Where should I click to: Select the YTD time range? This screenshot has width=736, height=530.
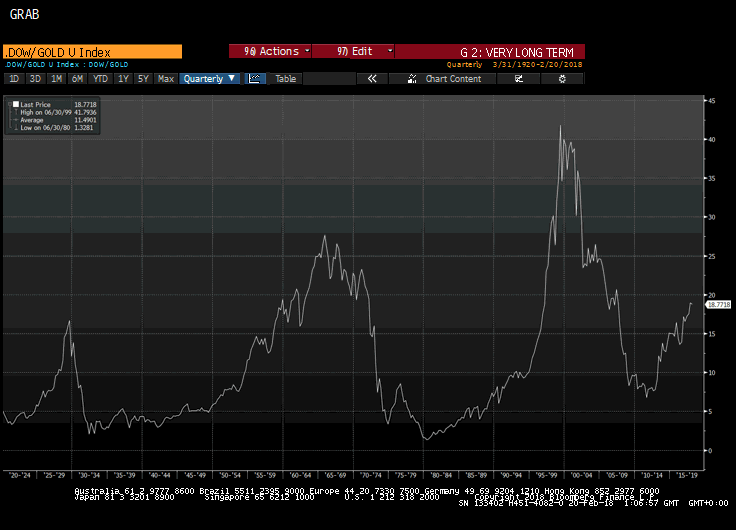pyautogui.click(x=100, y=79)
